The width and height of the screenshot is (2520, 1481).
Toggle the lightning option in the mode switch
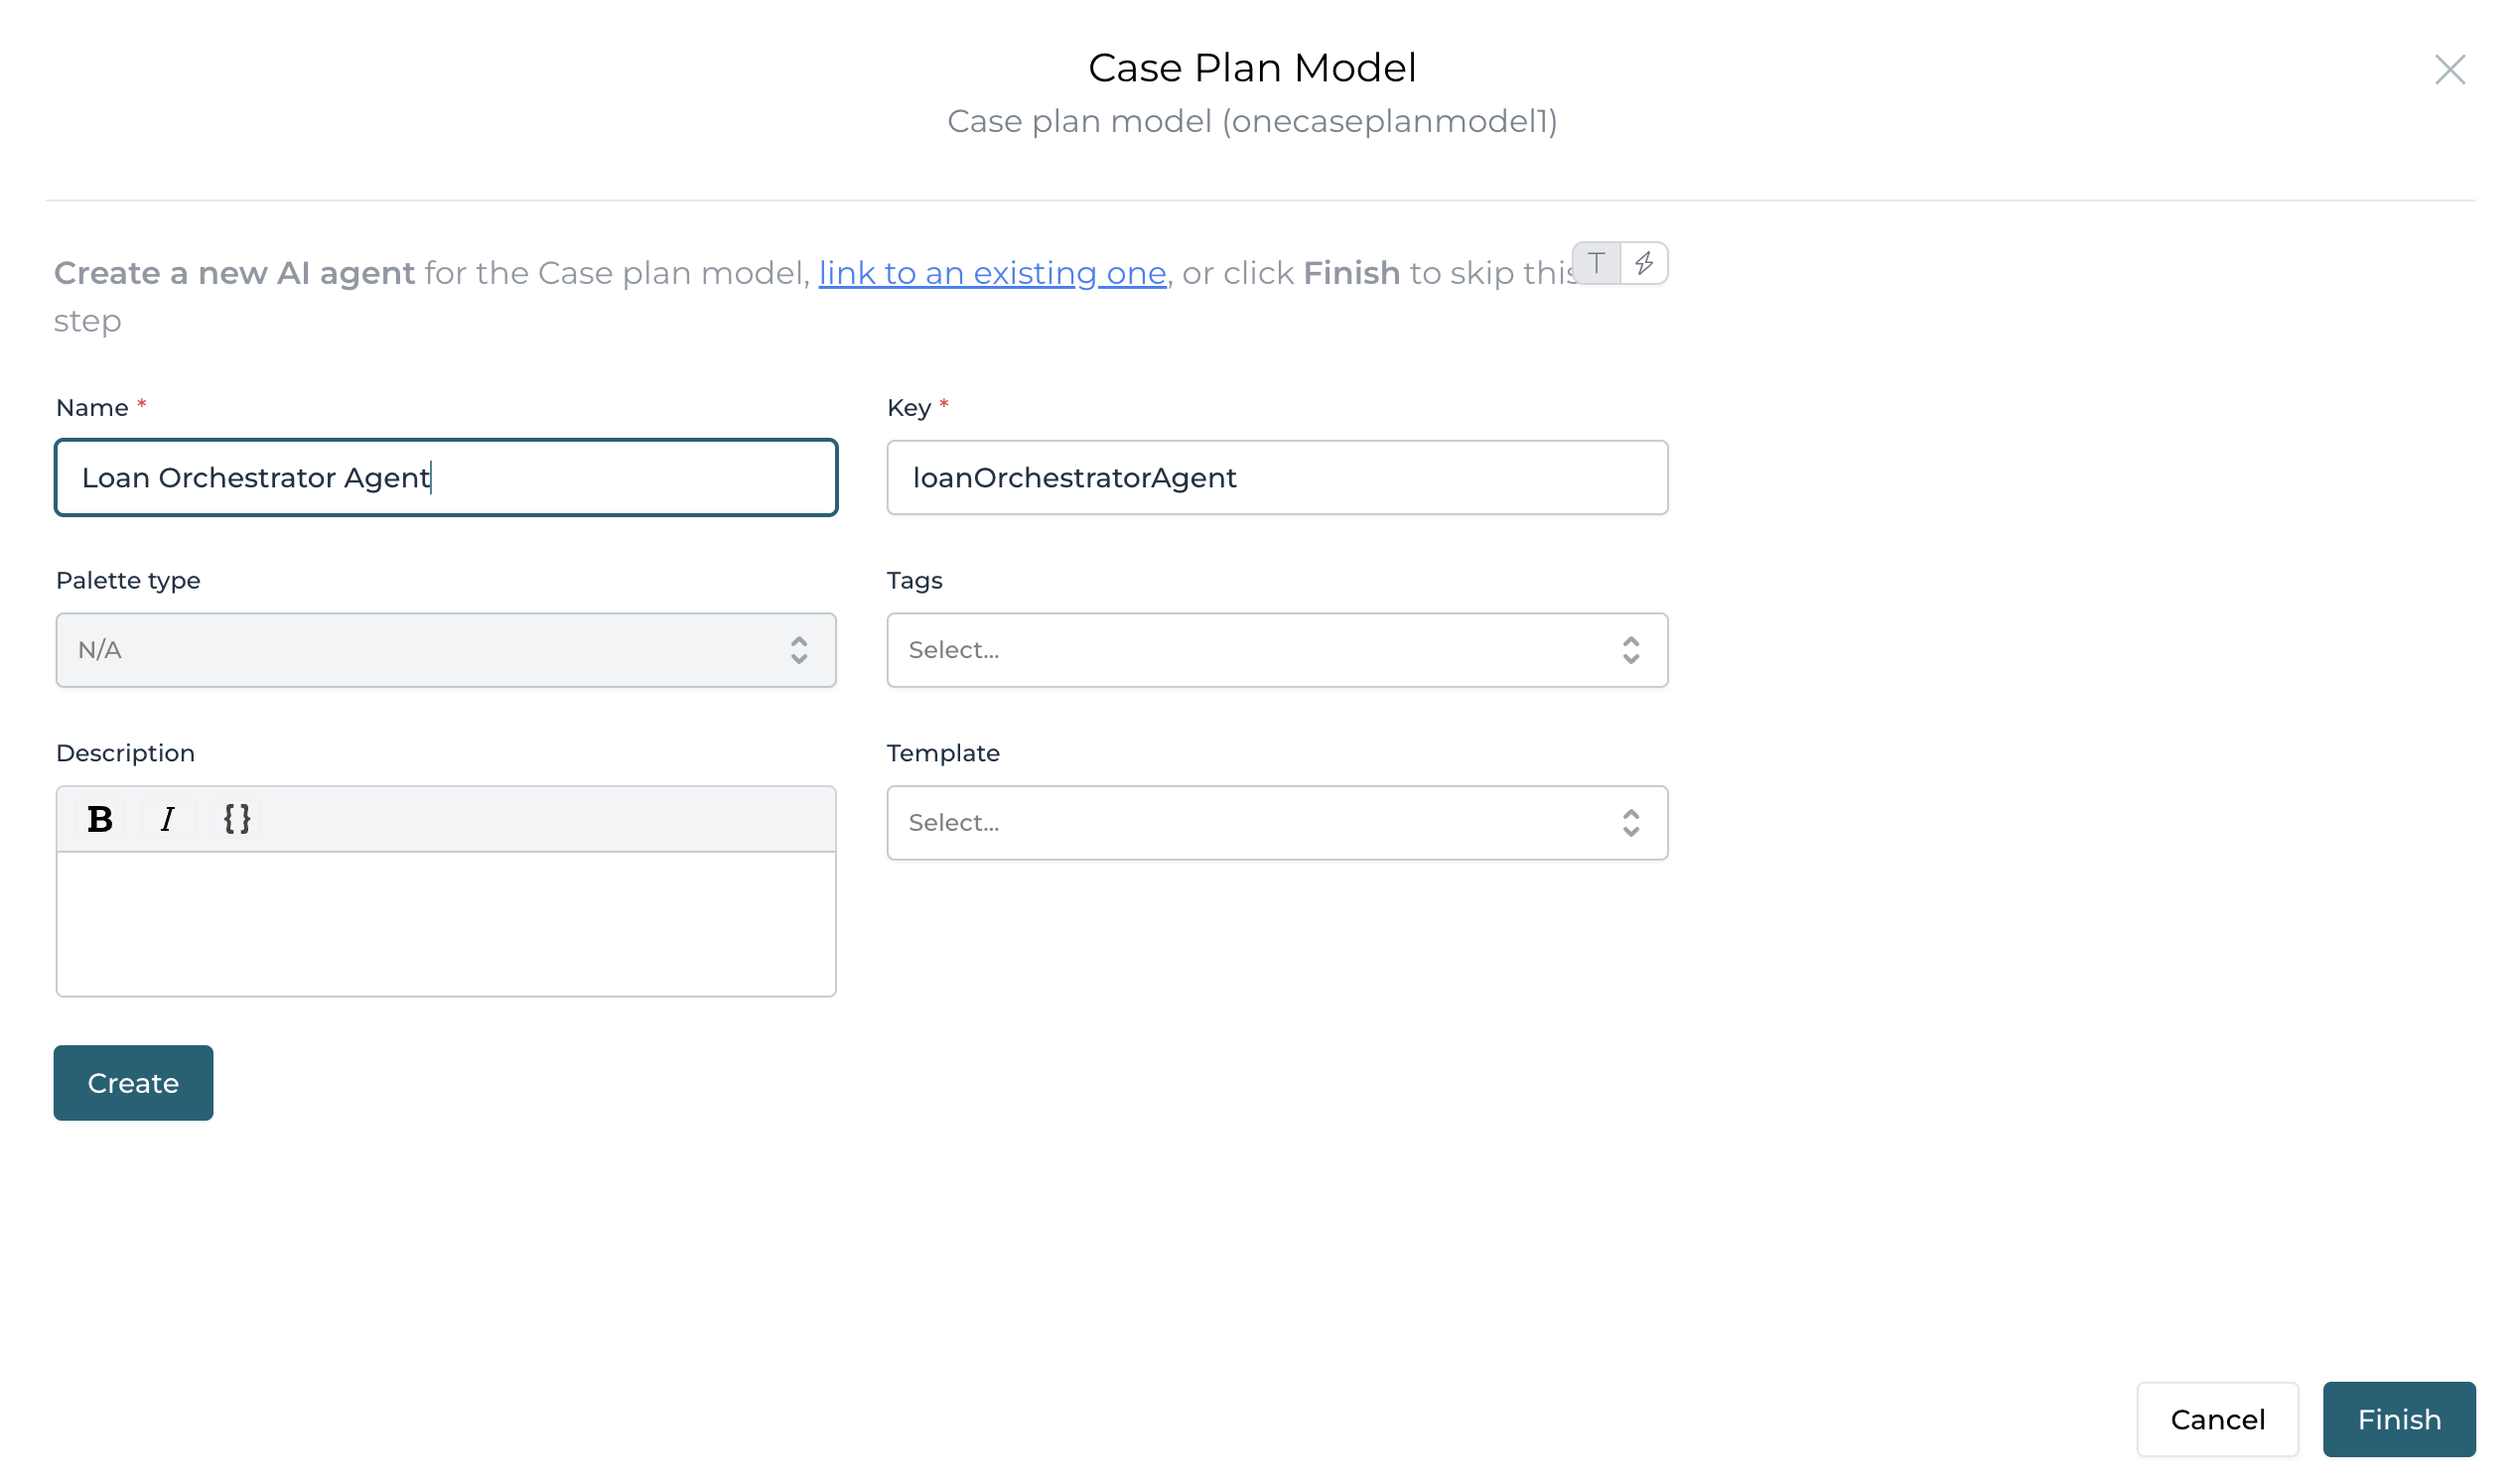click(1646, 263)
